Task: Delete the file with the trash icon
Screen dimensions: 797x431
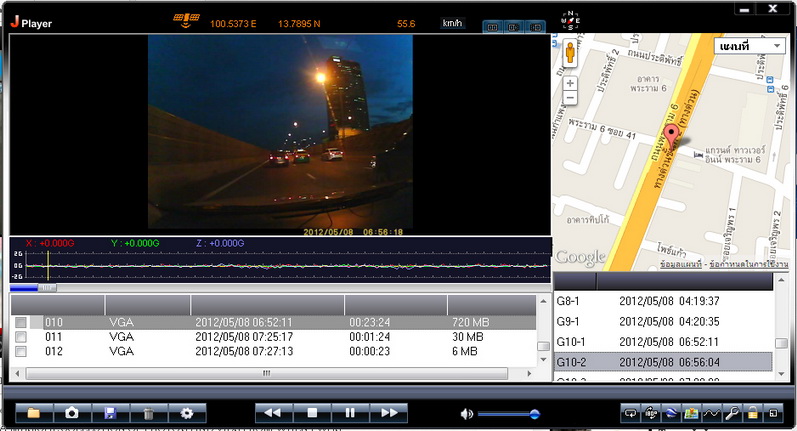Action: [x=148, y=412]
